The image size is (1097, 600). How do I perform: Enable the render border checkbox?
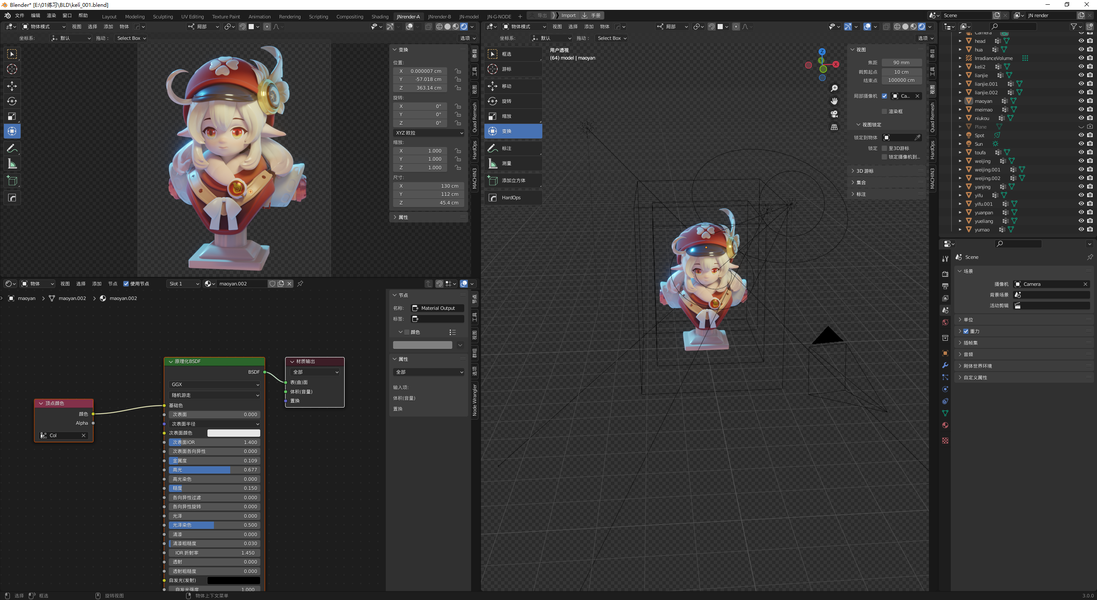(884, 111)
